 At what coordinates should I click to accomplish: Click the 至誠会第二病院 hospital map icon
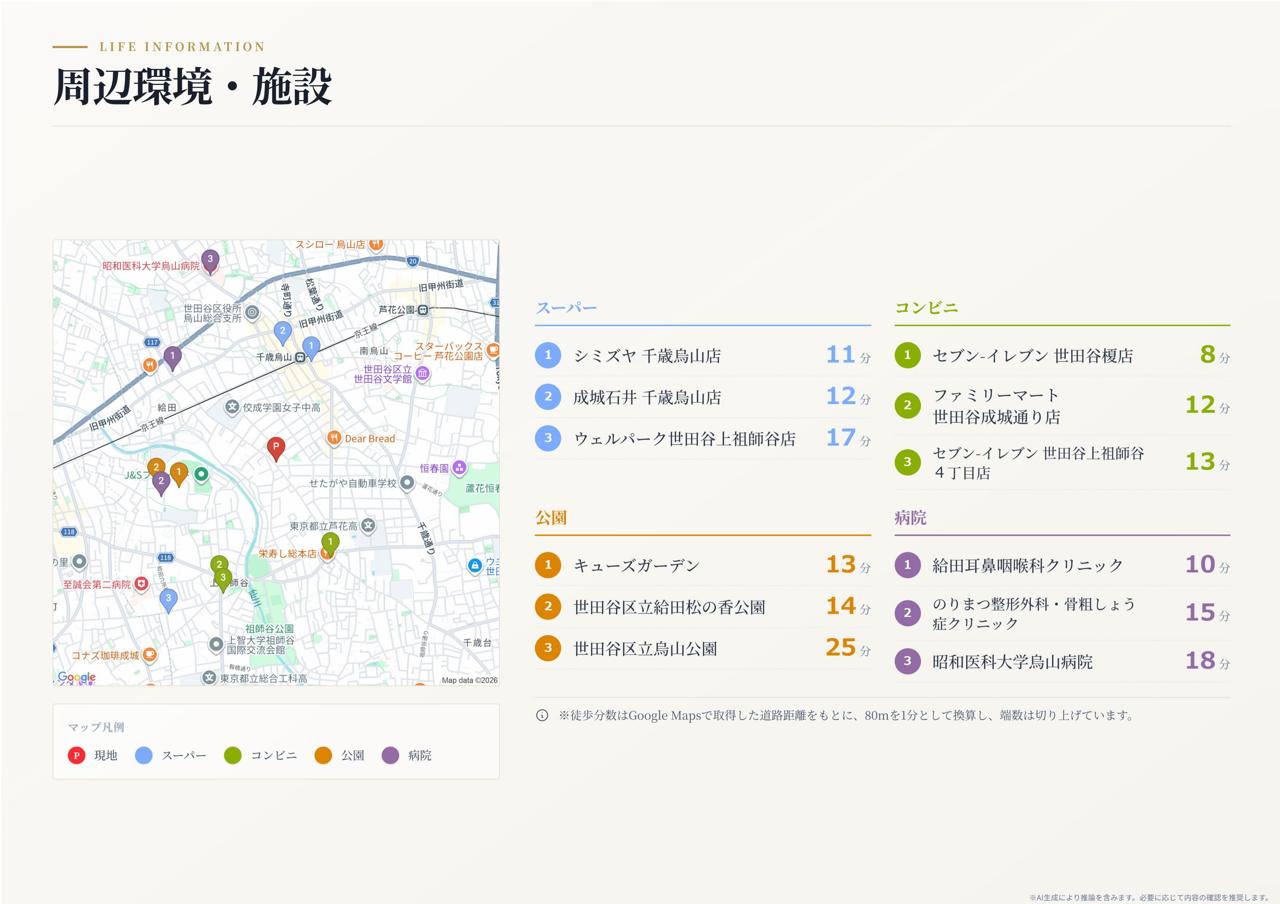point(141,583)
